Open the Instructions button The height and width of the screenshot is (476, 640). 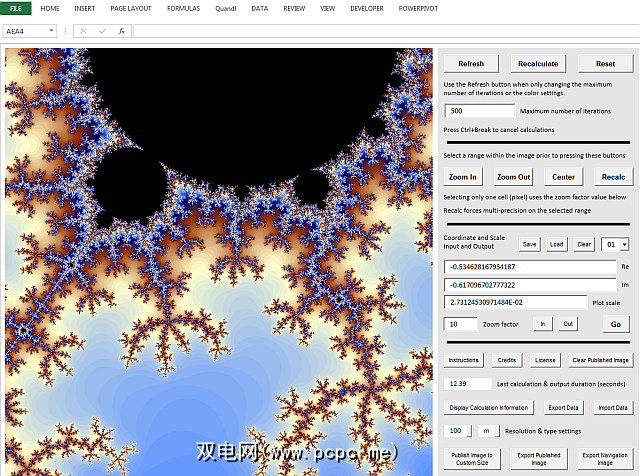coord(463,360)
